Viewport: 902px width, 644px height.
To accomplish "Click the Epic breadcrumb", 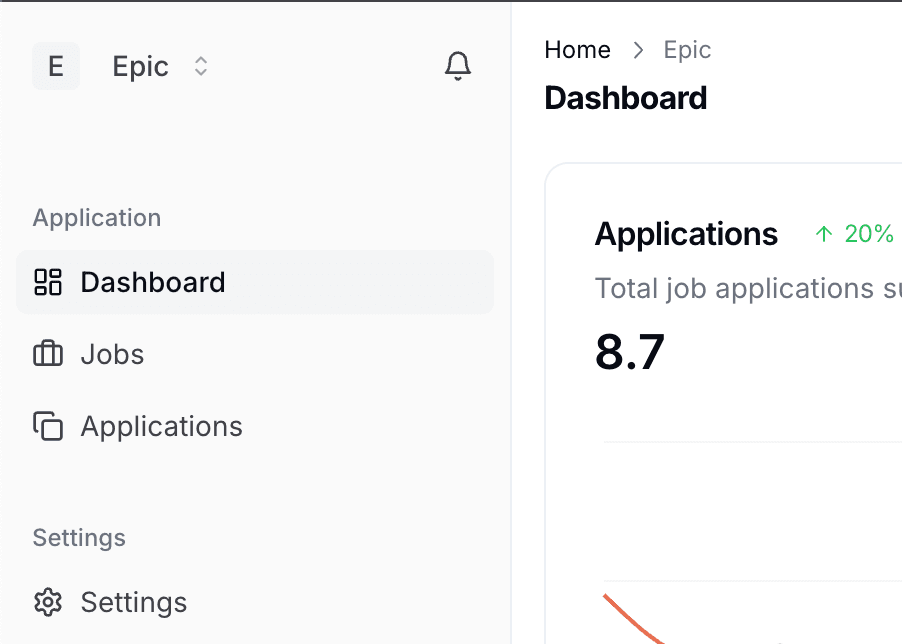I will 687,50.
